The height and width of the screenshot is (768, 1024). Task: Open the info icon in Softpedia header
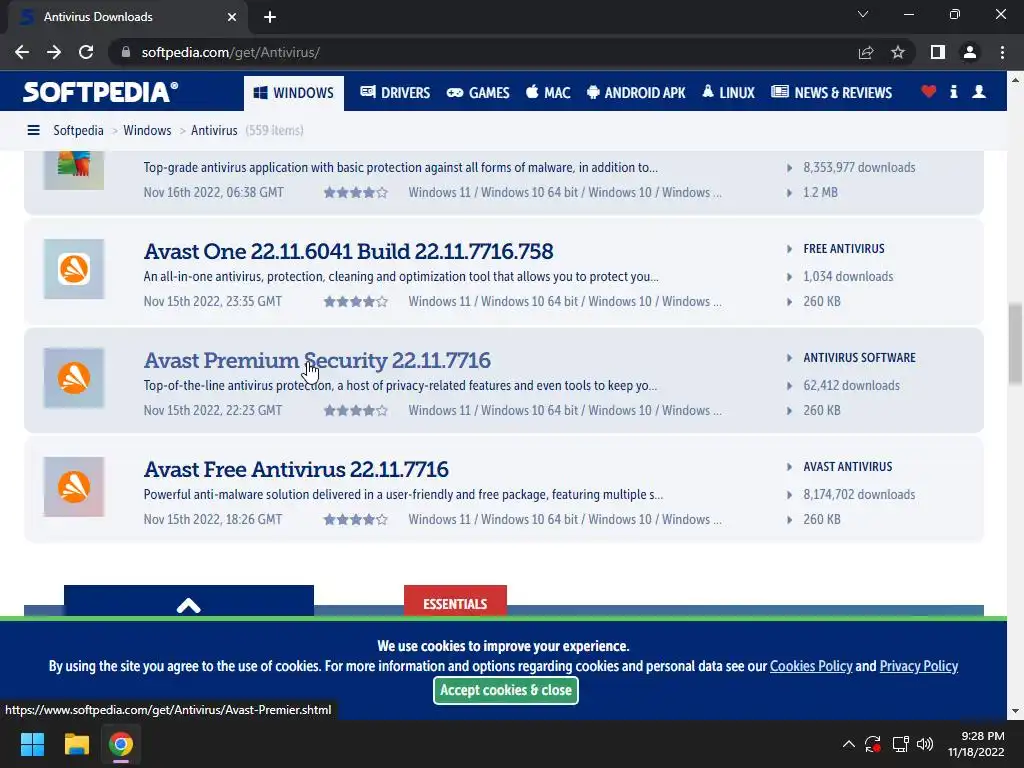coord(954,91)
